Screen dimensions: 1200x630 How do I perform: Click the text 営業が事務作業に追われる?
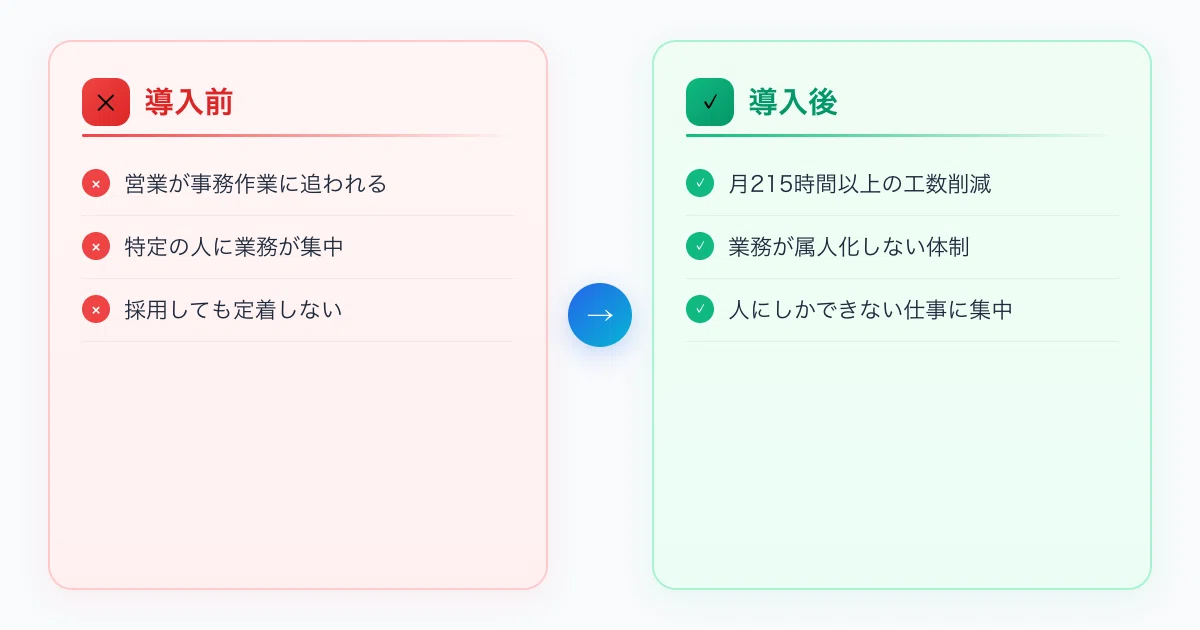pos(255,184)
